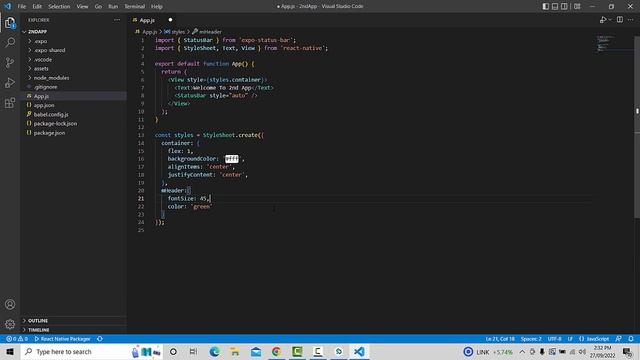Click the Visual Studio Code taskbar icon
Screen dimensions: 640x360
click(x=359, y=352)
